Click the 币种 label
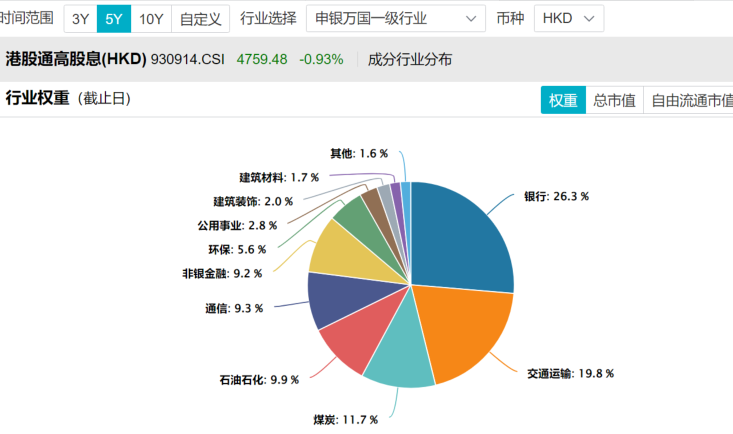The width and height of the screenshot is (733, 434). [510, 18]
